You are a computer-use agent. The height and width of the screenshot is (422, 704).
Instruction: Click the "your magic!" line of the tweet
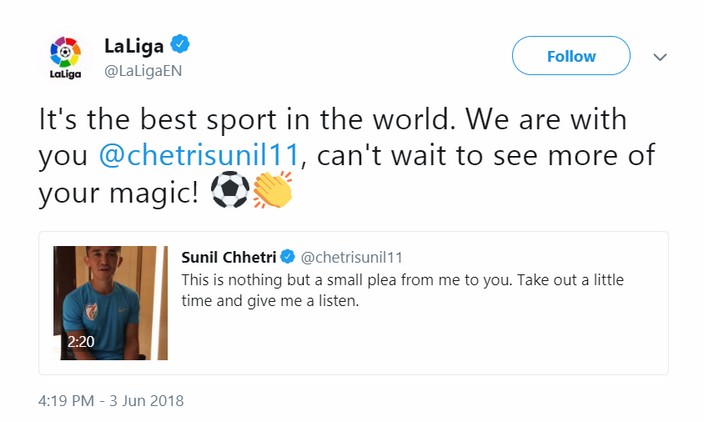(x=119, y=193)
